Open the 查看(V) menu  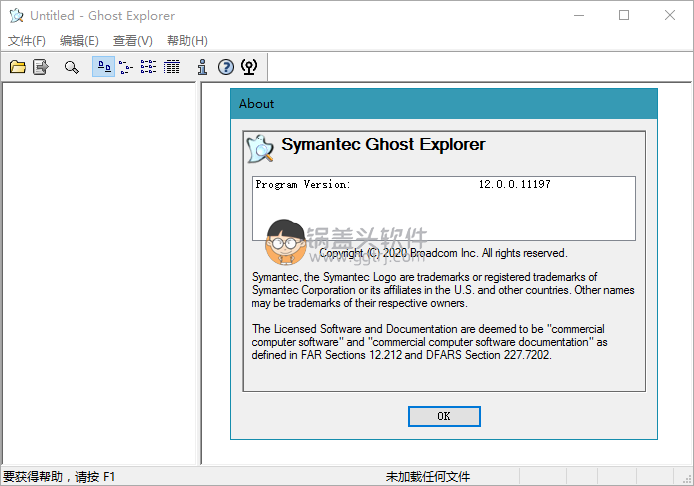(133, 41)
